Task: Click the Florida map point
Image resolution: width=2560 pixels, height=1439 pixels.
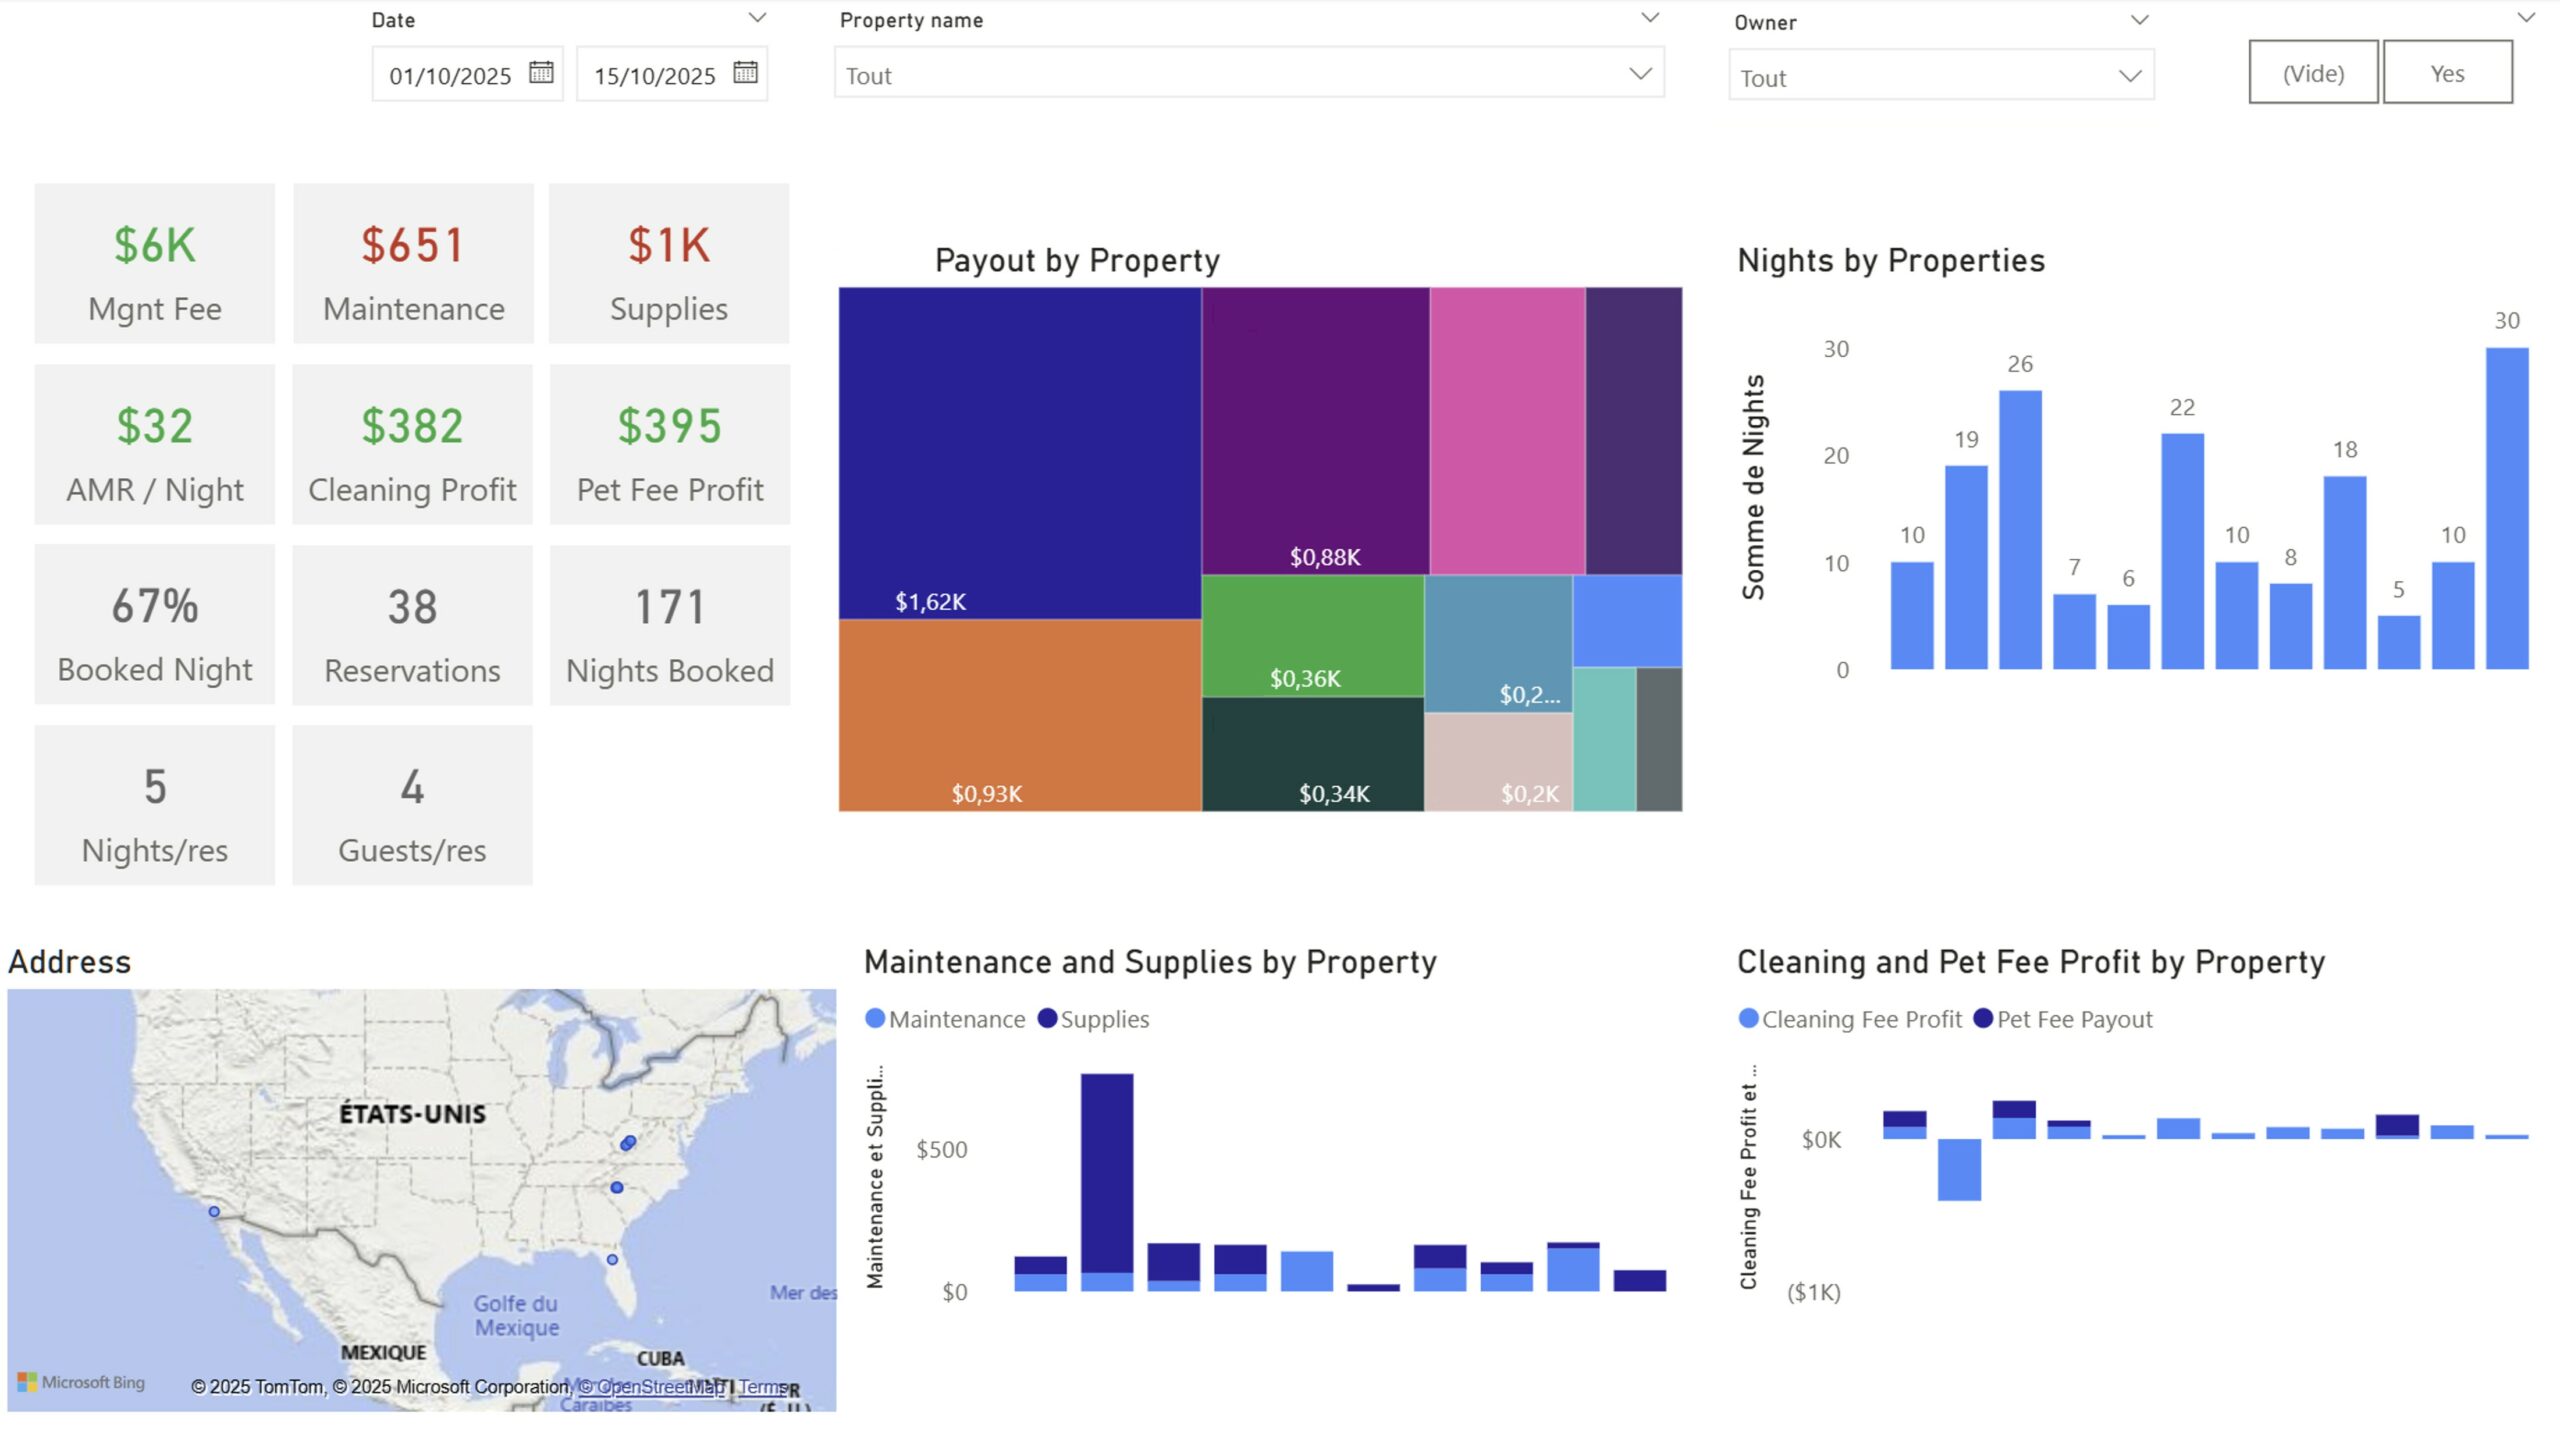Action: click(x=612, y=1260)
